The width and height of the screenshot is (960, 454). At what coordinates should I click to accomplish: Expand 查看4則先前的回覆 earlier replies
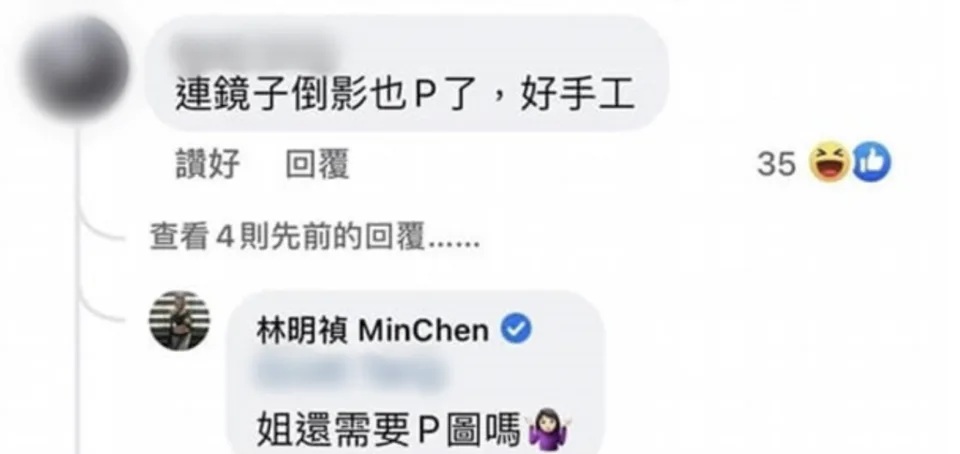(x=315, y=237)
